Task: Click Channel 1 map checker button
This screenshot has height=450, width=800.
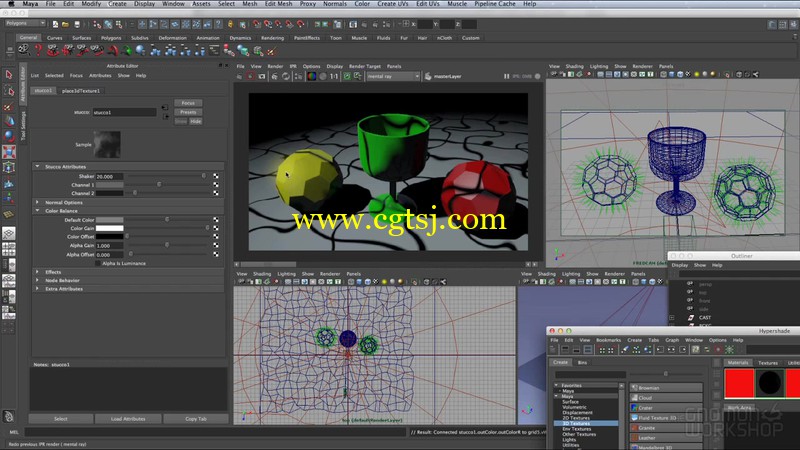Action: point(216,185)
